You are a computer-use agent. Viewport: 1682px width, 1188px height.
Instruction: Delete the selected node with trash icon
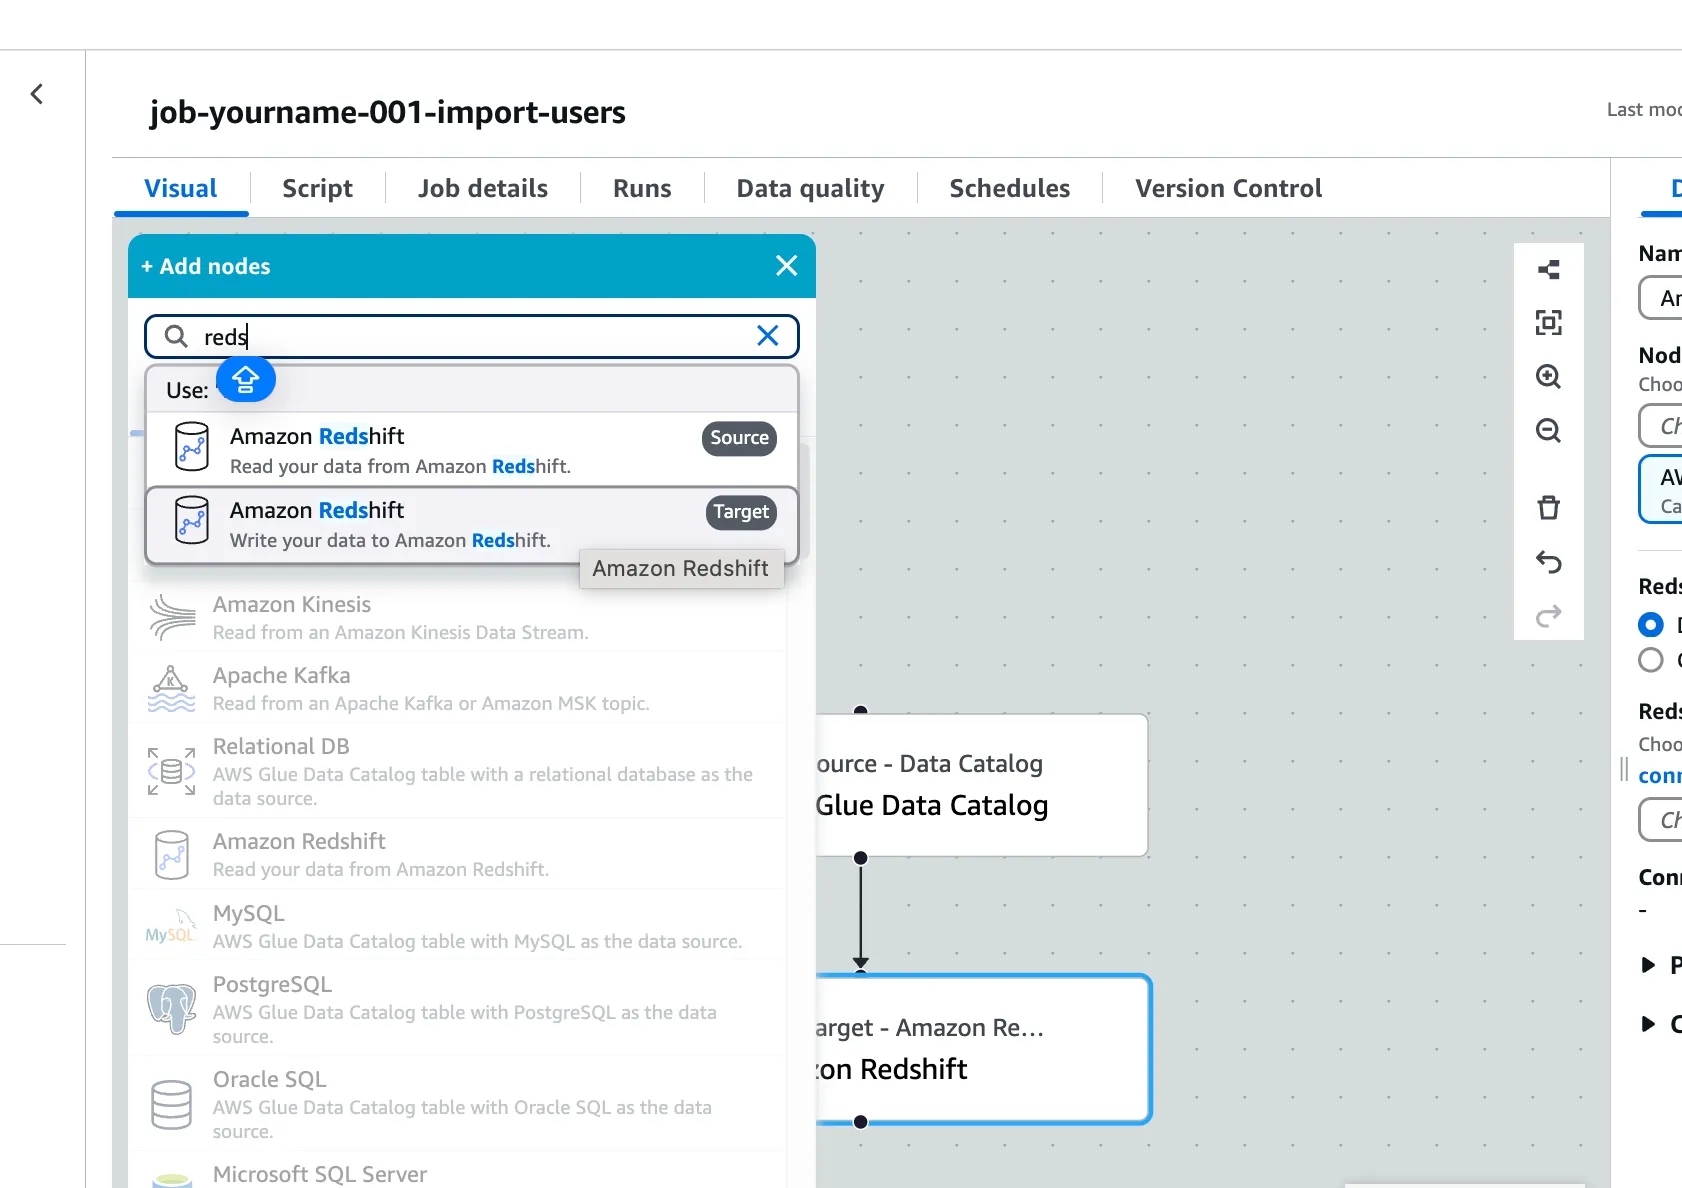1548,508
